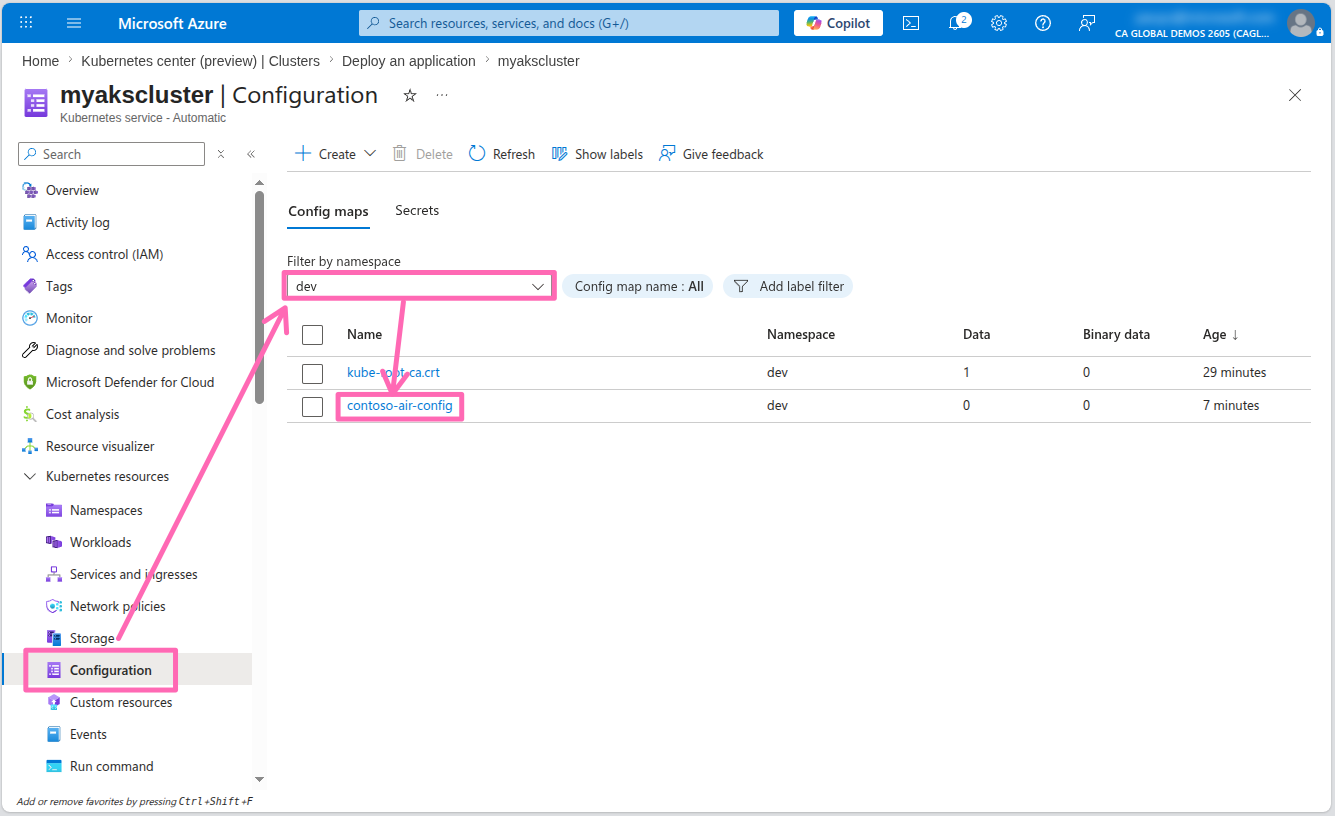Click the Cost analysis icon

pos(30,414)
